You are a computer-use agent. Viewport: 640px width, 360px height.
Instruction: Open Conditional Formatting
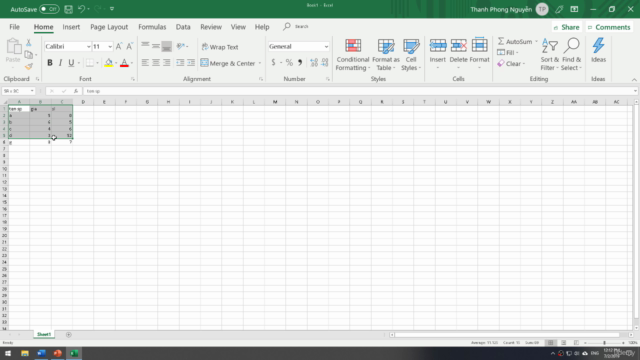353,55
